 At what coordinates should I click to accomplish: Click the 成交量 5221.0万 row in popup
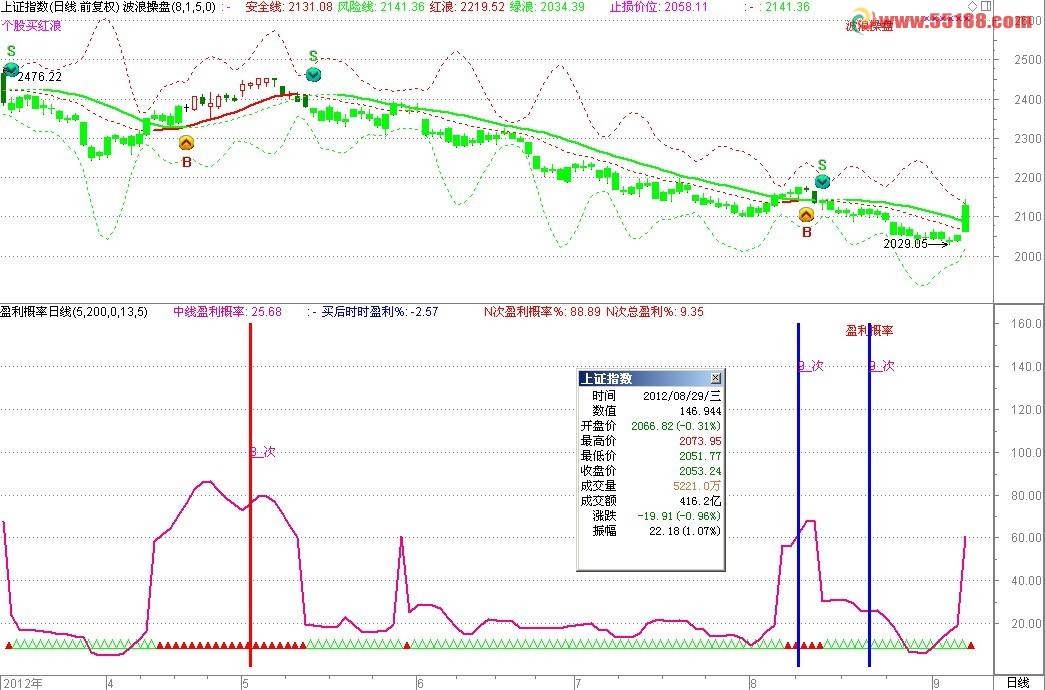click(650, 486)
